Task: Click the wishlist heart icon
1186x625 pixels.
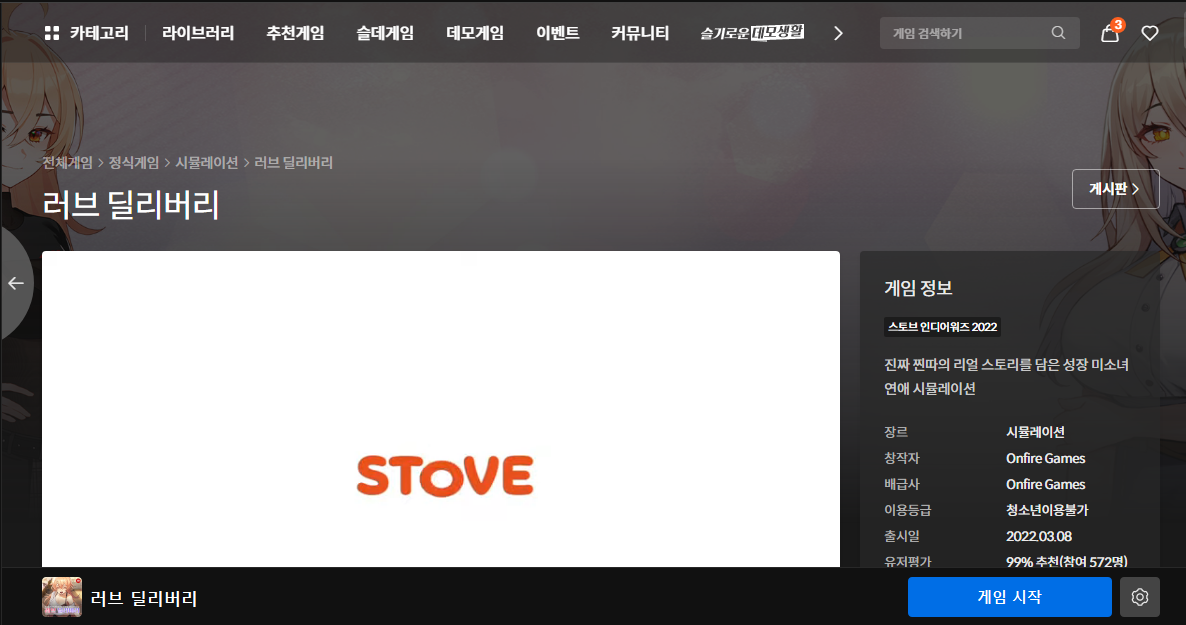Action: tap(1150, 33)
